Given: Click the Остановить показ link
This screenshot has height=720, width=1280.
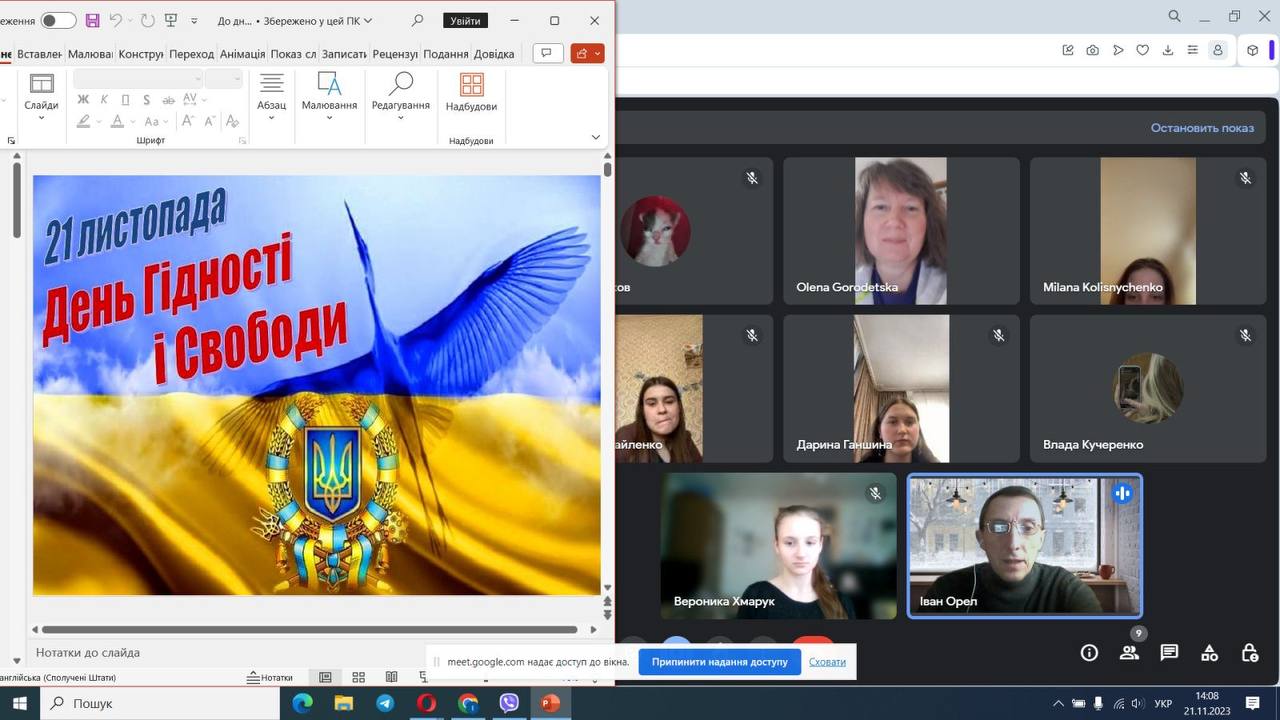Looking at the screenshot, I should click(1202, 128).
